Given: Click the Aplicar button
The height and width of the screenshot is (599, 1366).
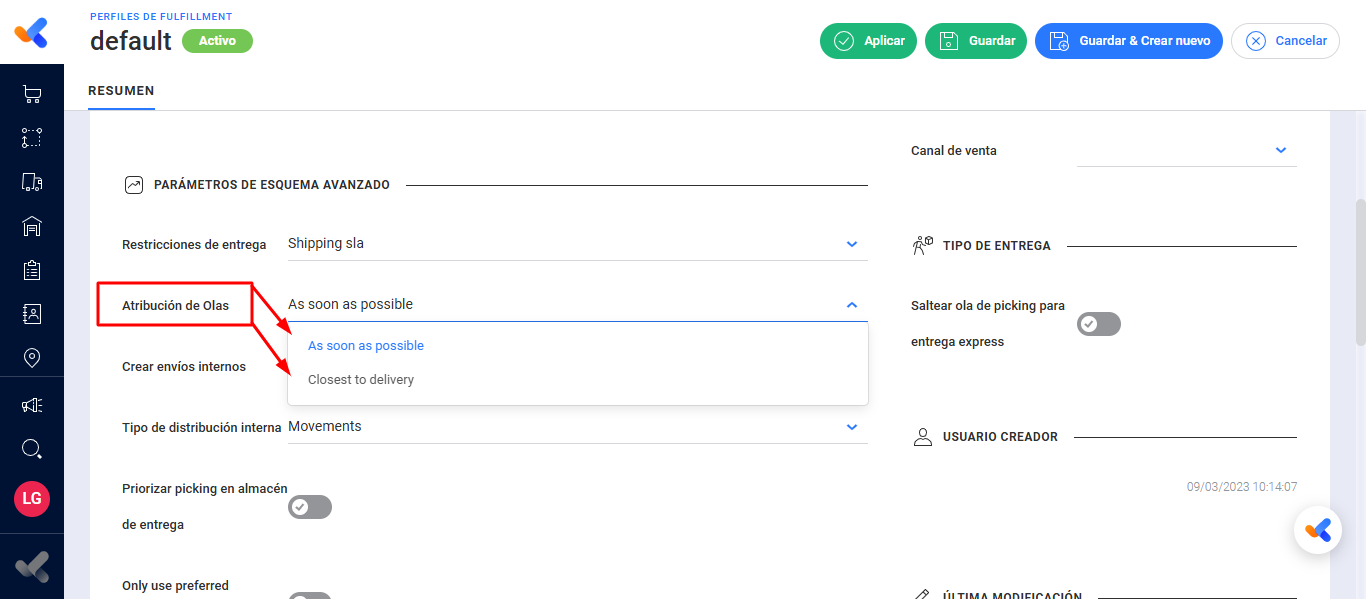Looking at the screenshot, I should pyautogui.click(x=868, y=41).
